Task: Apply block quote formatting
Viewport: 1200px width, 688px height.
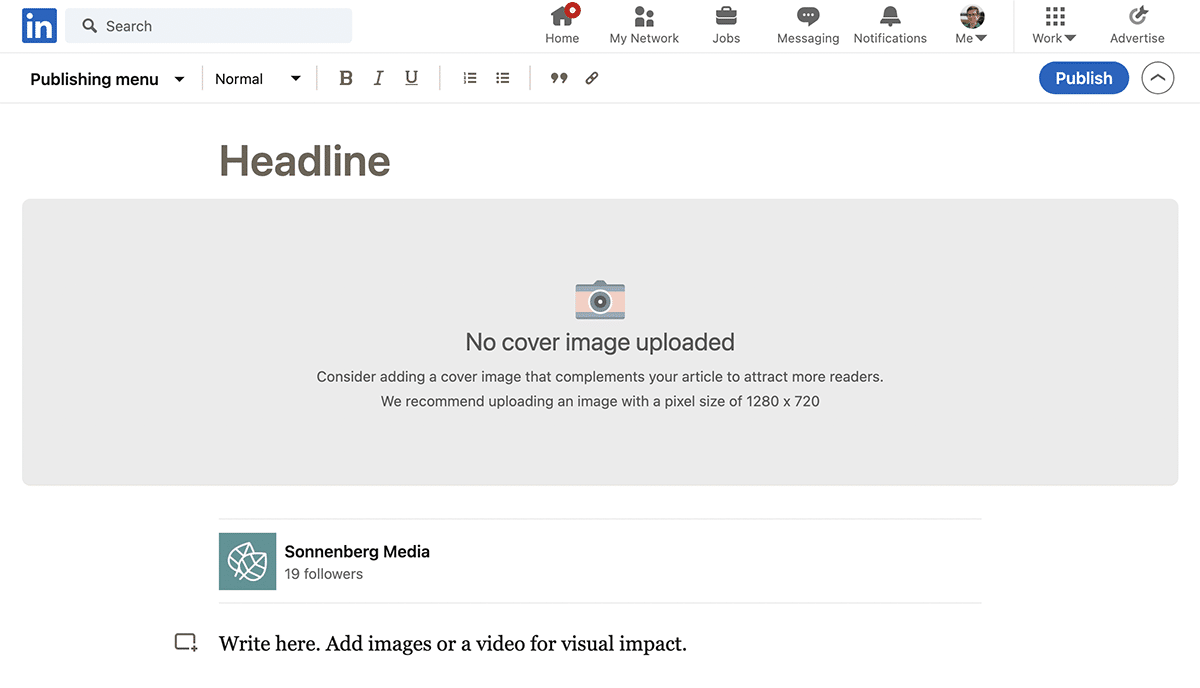Action: (x=559, y=78)
